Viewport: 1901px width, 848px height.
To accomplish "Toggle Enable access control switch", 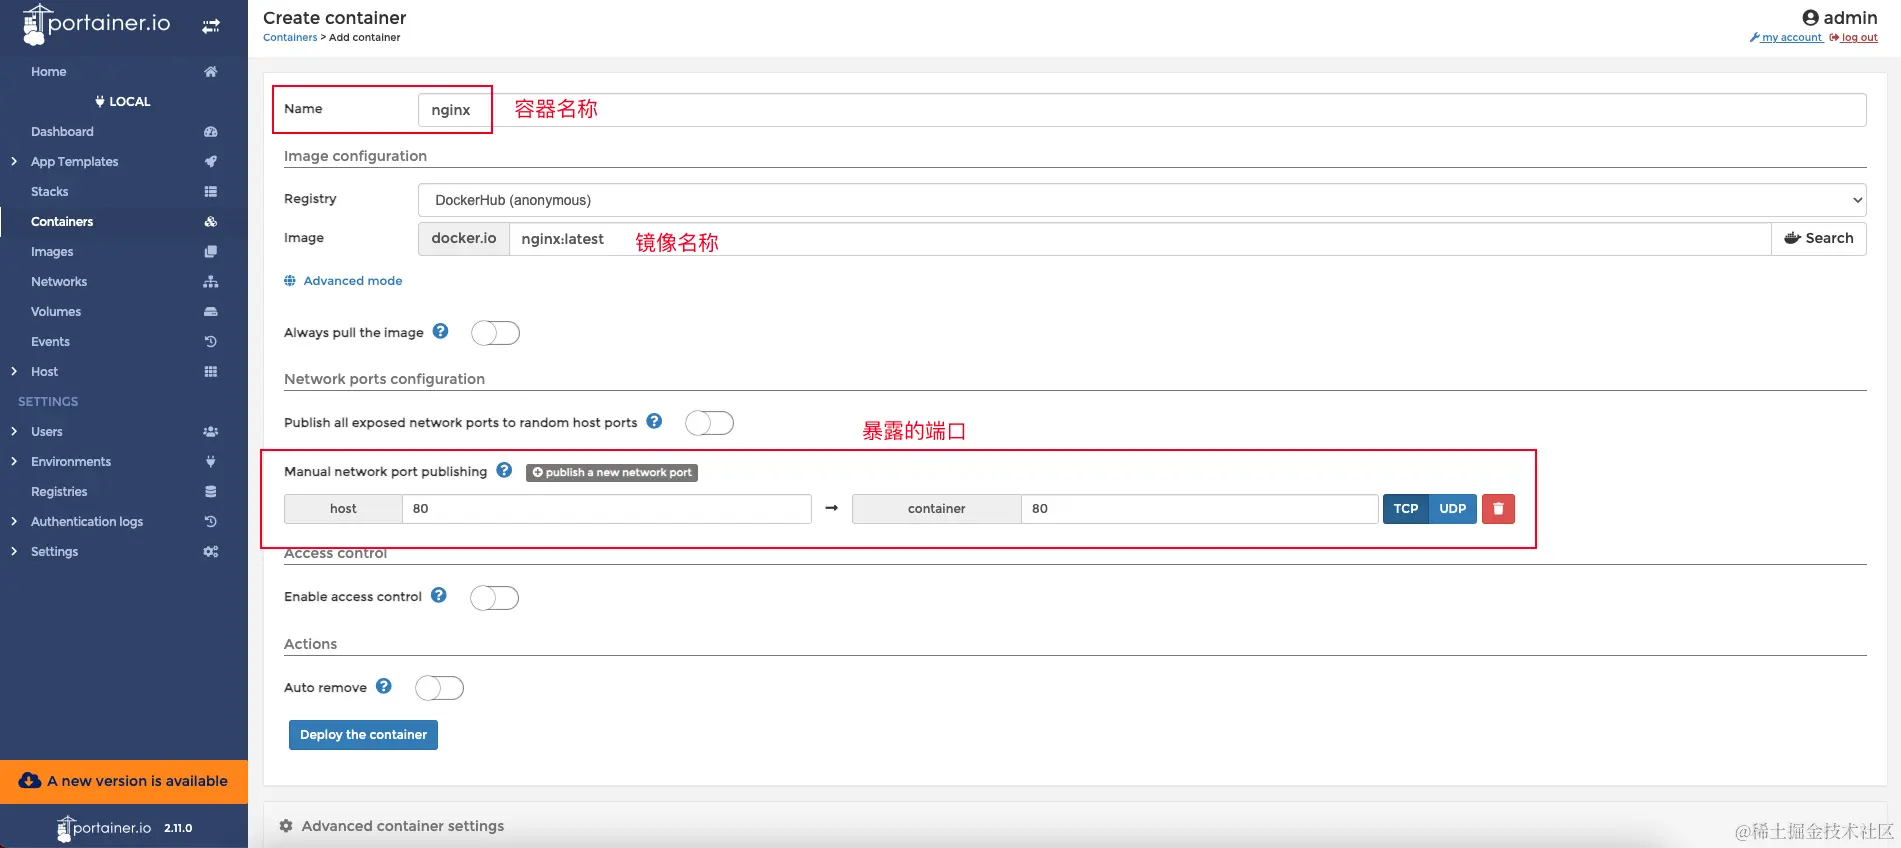I will click(494, 598).
